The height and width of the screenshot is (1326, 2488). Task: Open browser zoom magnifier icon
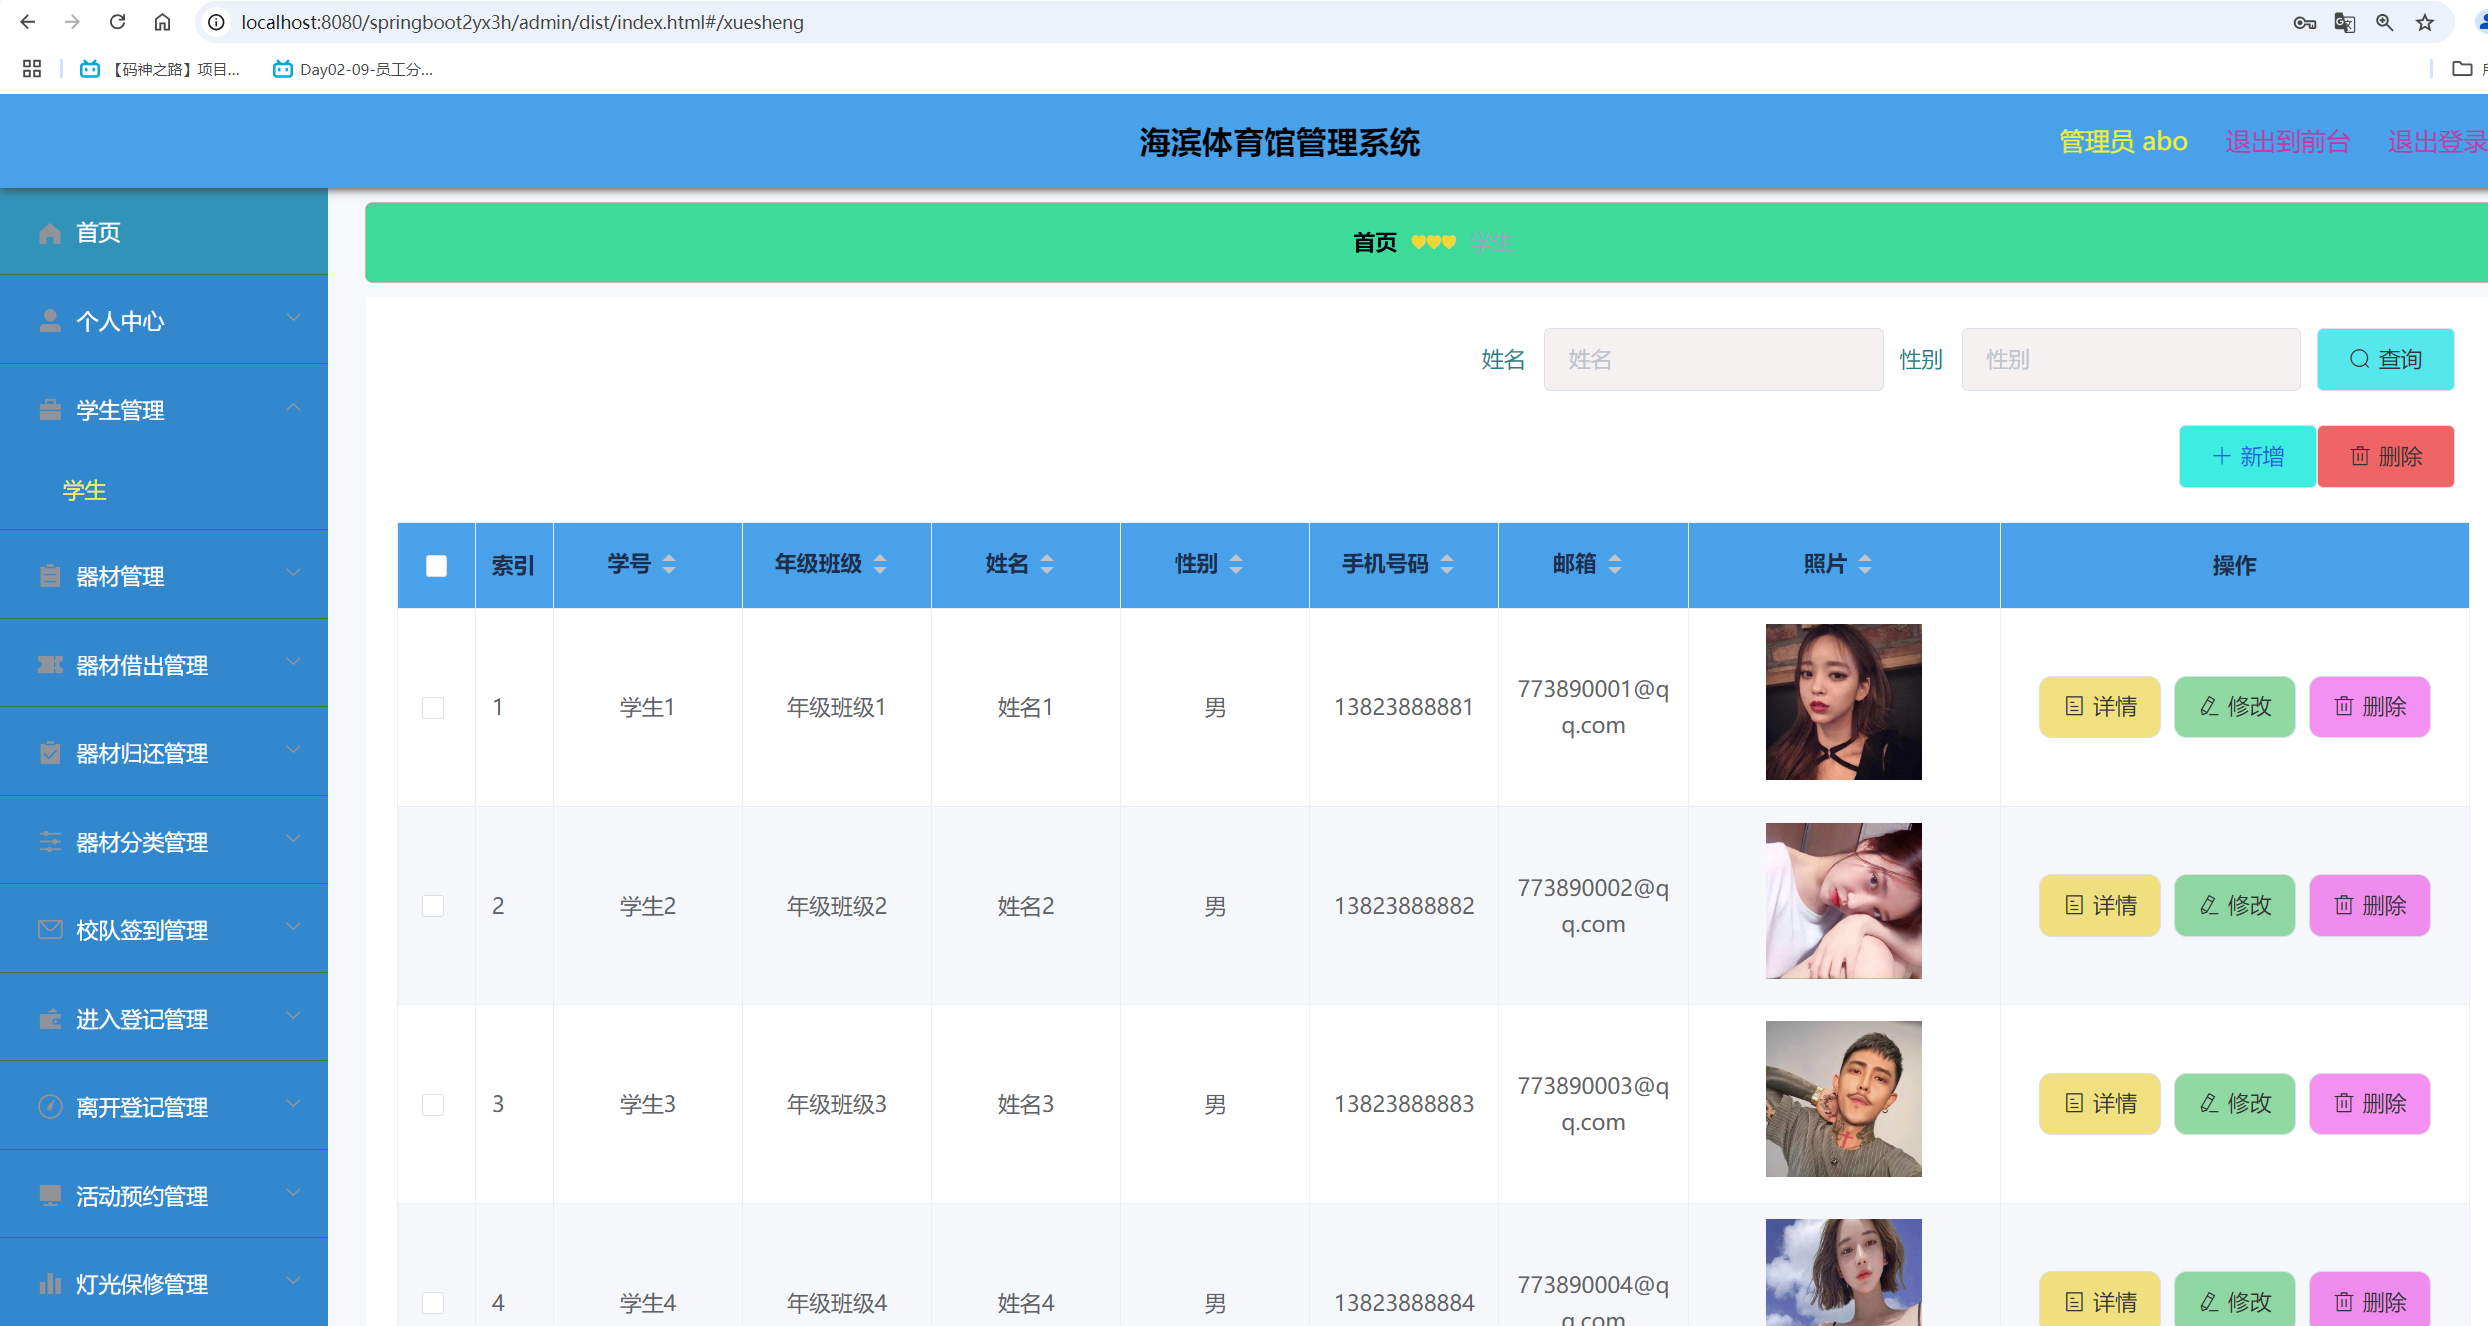tap(2385, 22)
